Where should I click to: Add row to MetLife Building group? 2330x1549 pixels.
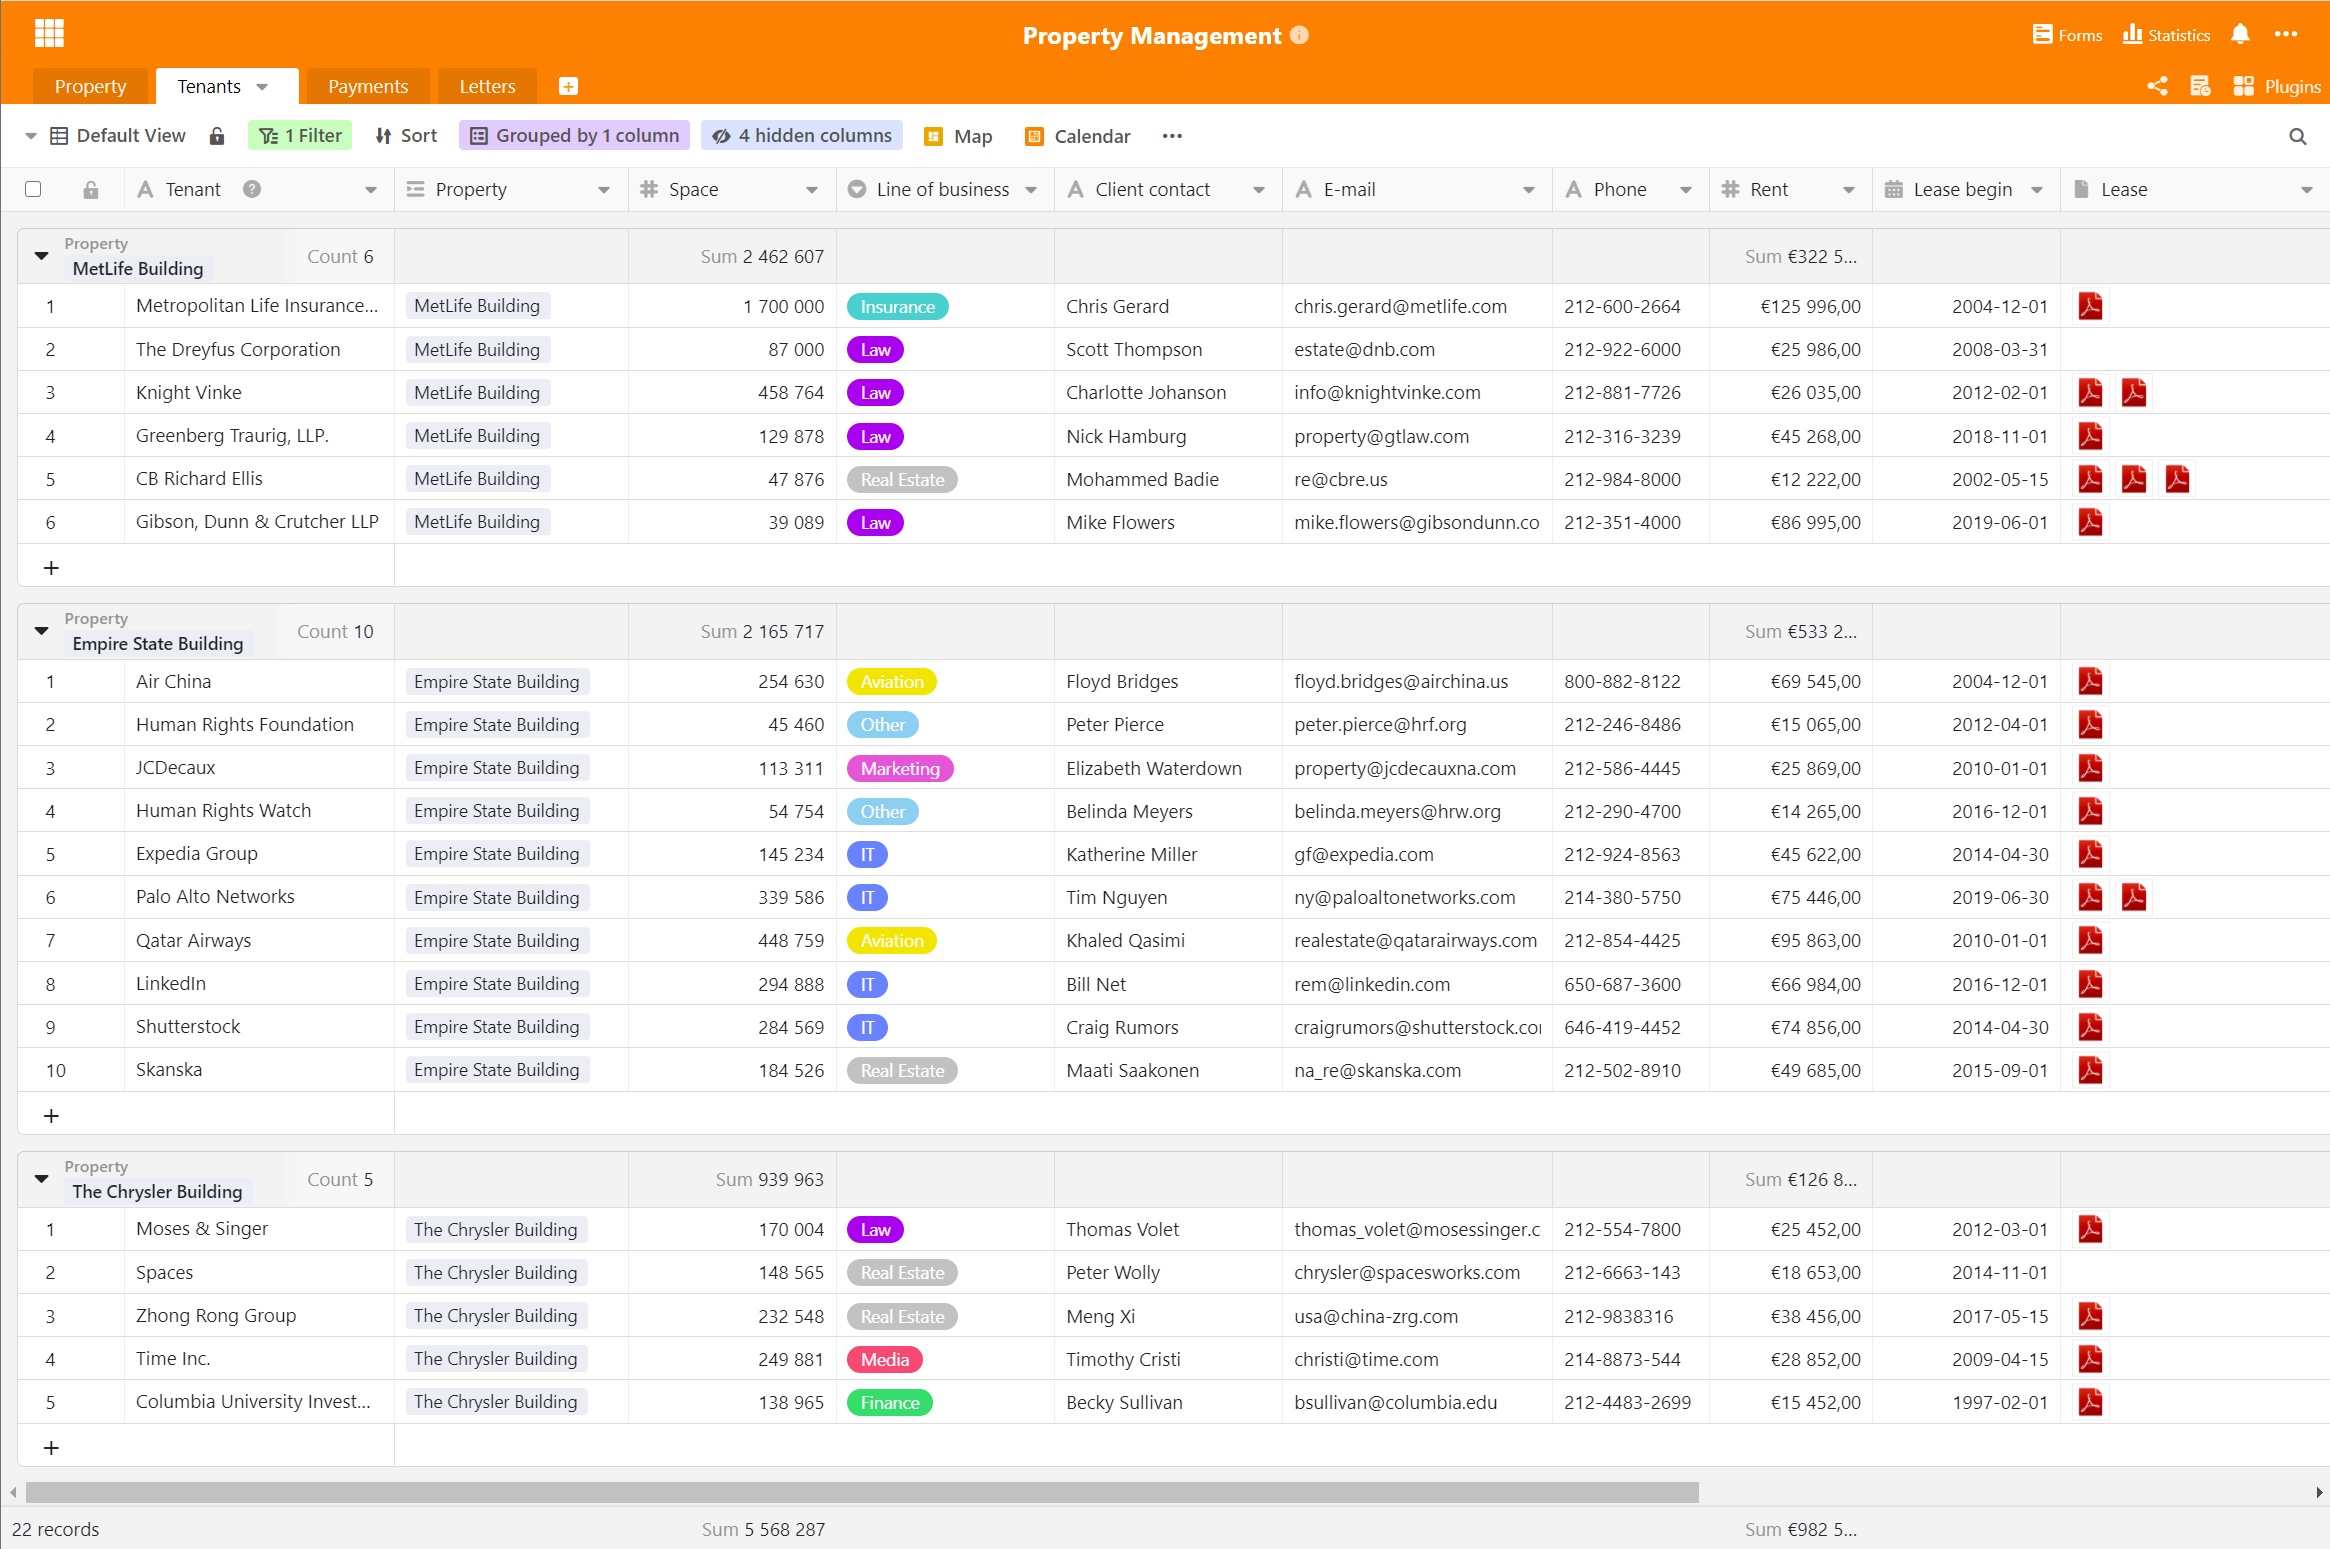(x=52, y=567)
